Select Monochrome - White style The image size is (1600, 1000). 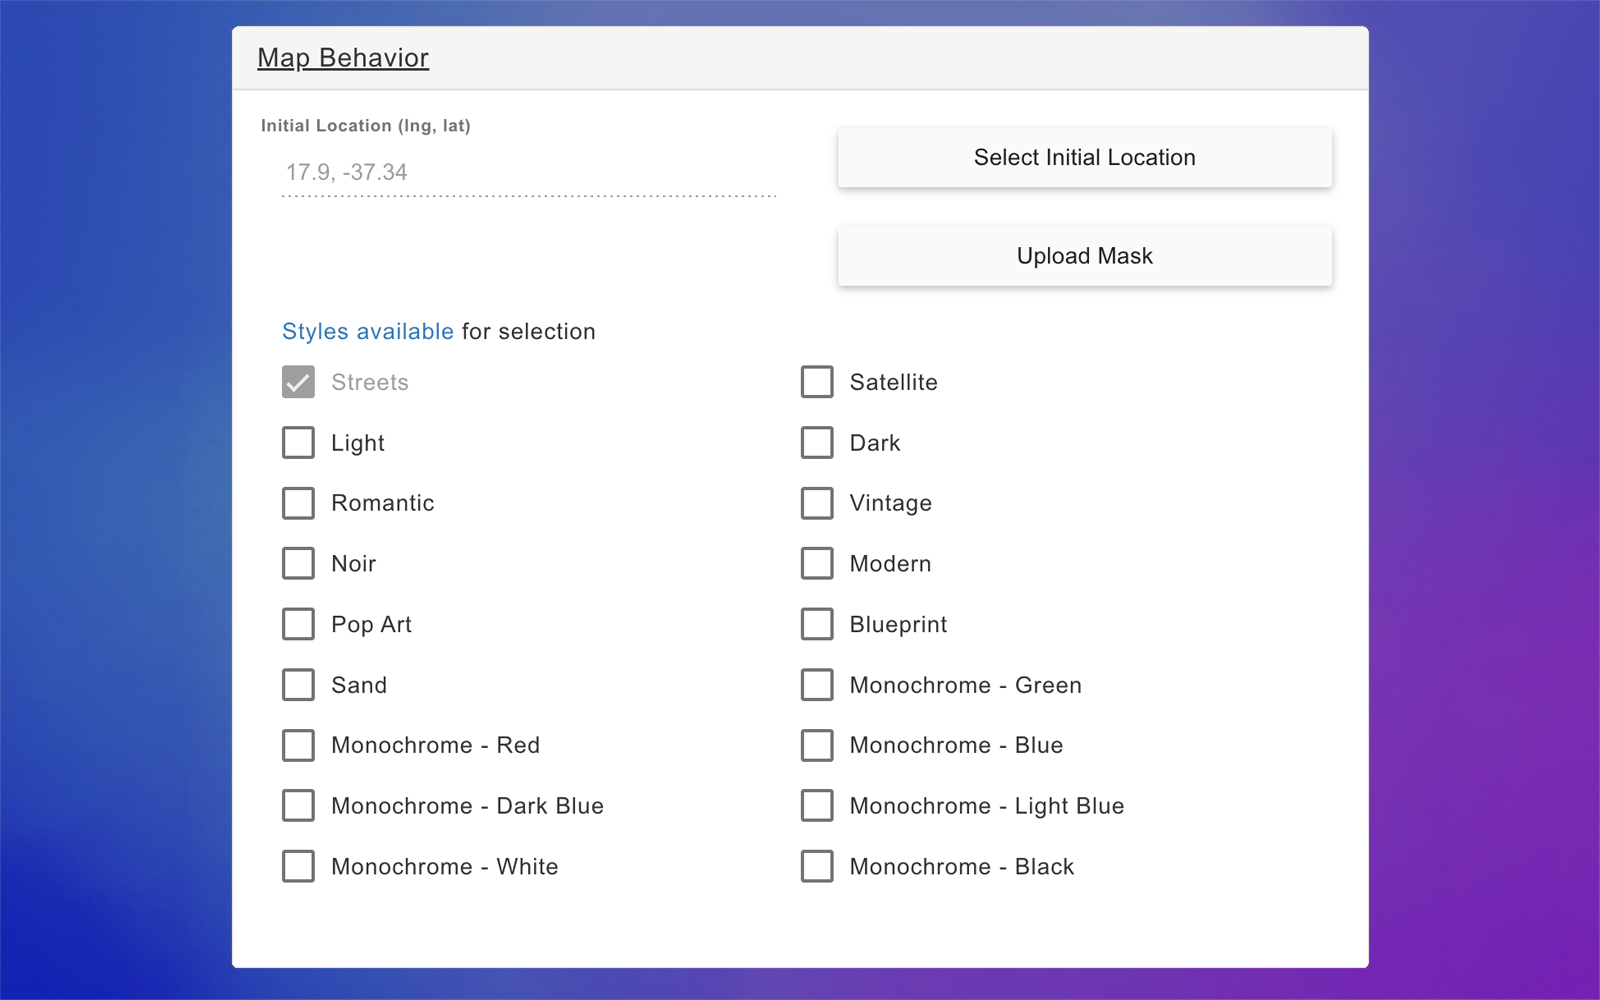[x=298, y=866]
